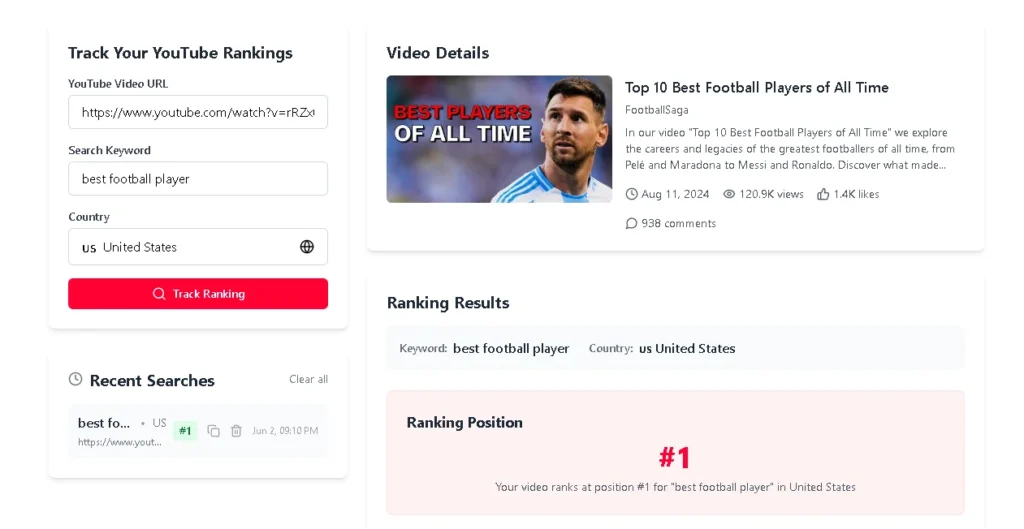This screenshot has height=529, width=1024.
Task: Click the FootballSaga channel name
Action: pos(656,110)
